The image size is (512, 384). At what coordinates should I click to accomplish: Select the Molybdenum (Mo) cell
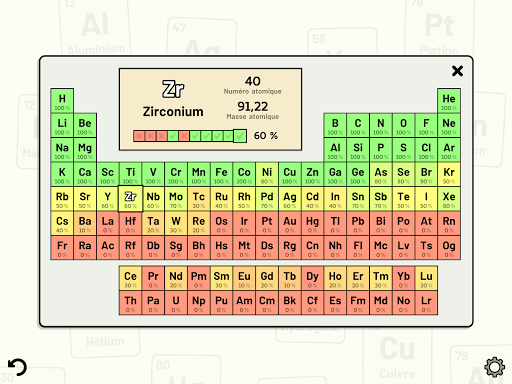(x=176, y=199)
